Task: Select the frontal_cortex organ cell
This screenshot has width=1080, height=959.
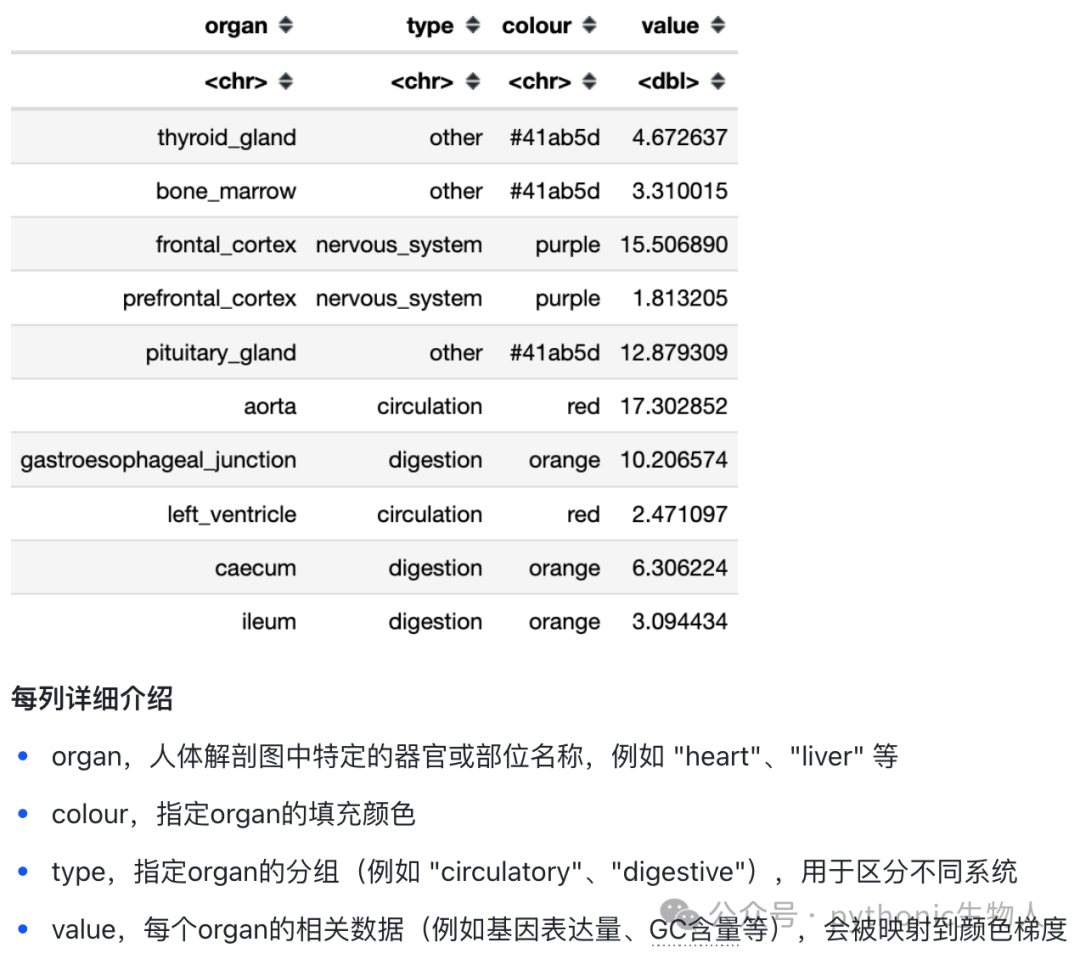Action: tap(226, 245)
